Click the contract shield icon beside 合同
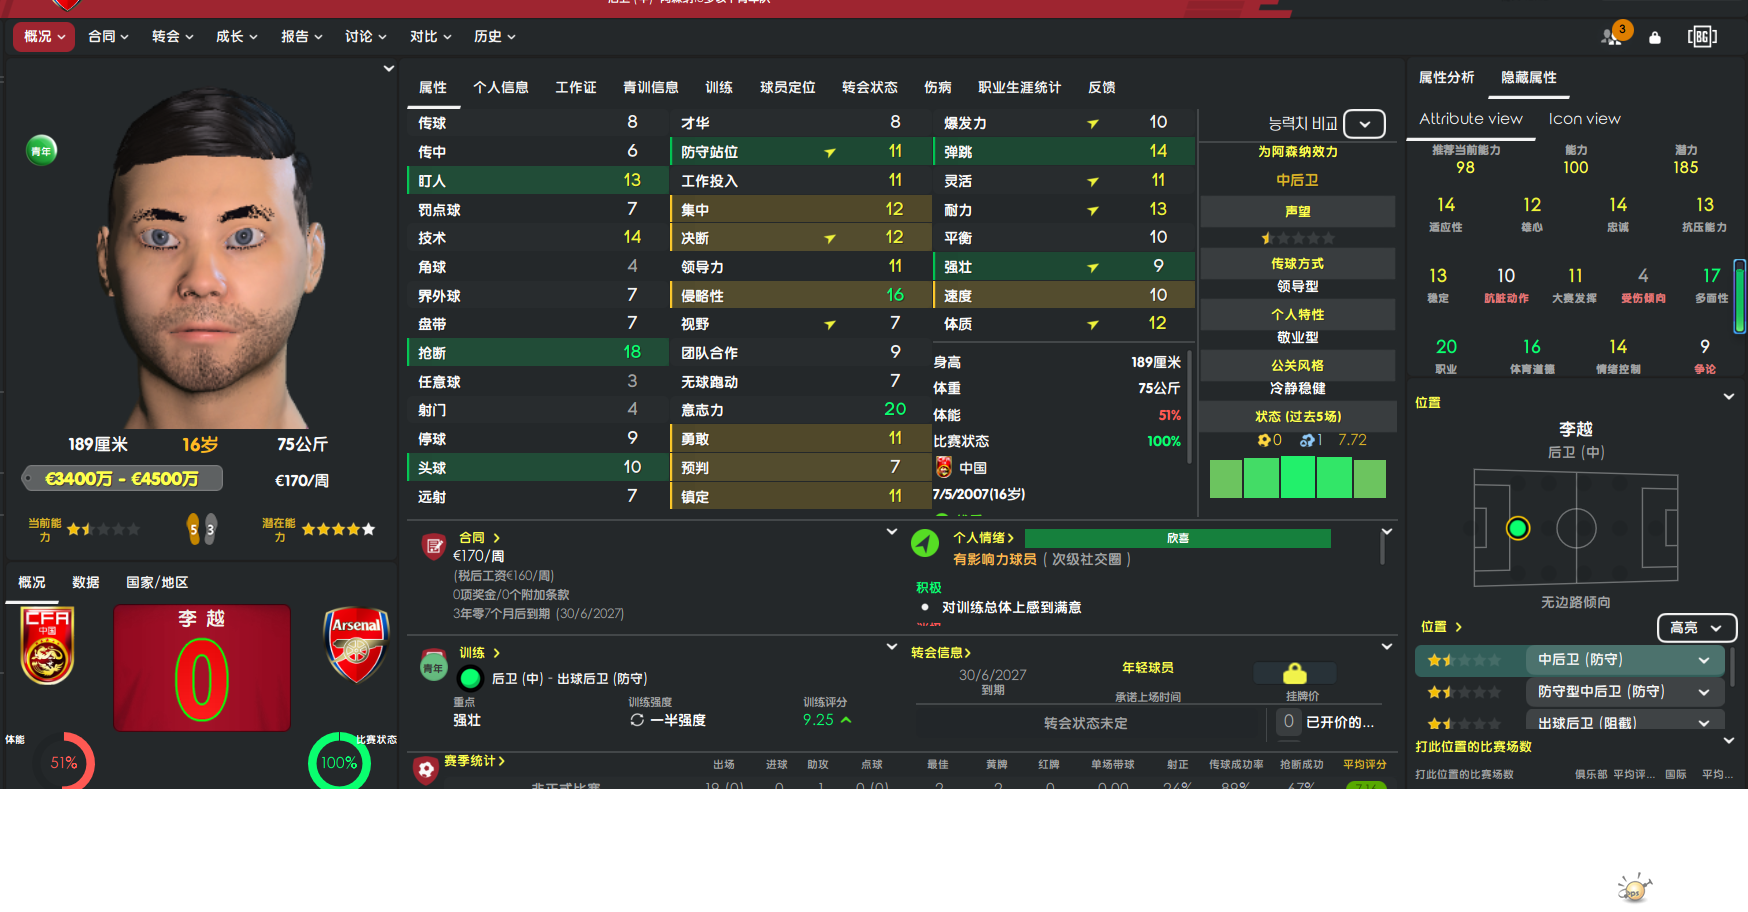This screenshot has width=1748, height=912. pyautogui.click(x=434, y=546)
